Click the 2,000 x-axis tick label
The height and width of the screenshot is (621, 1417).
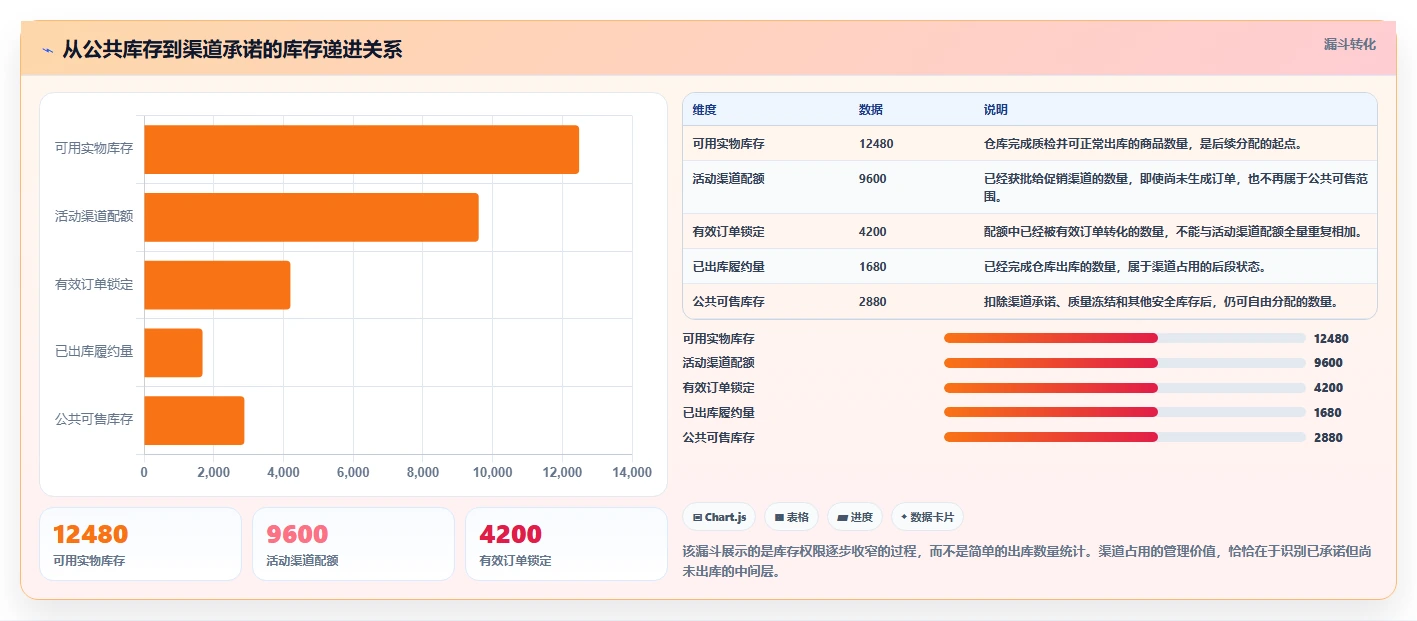point(213,473)
